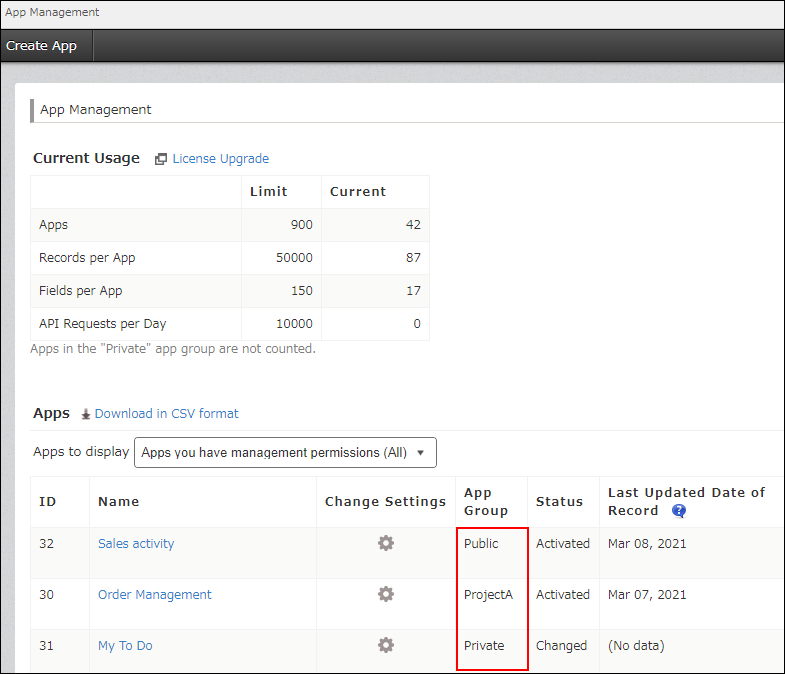Click the Private app group note text

(173, 349)
